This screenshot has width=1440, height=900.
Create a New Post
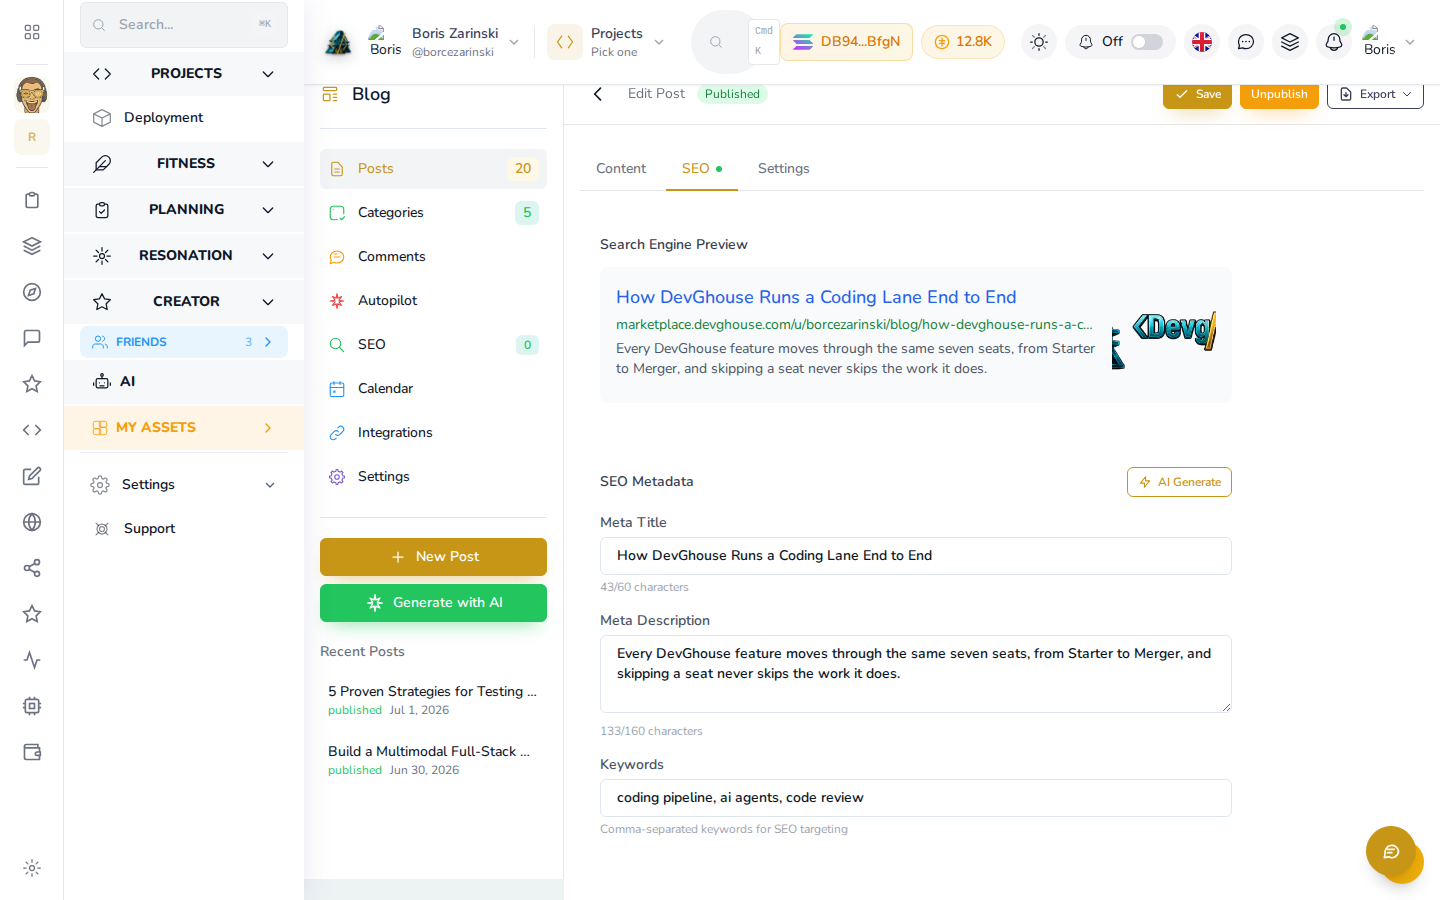point(433,557)
